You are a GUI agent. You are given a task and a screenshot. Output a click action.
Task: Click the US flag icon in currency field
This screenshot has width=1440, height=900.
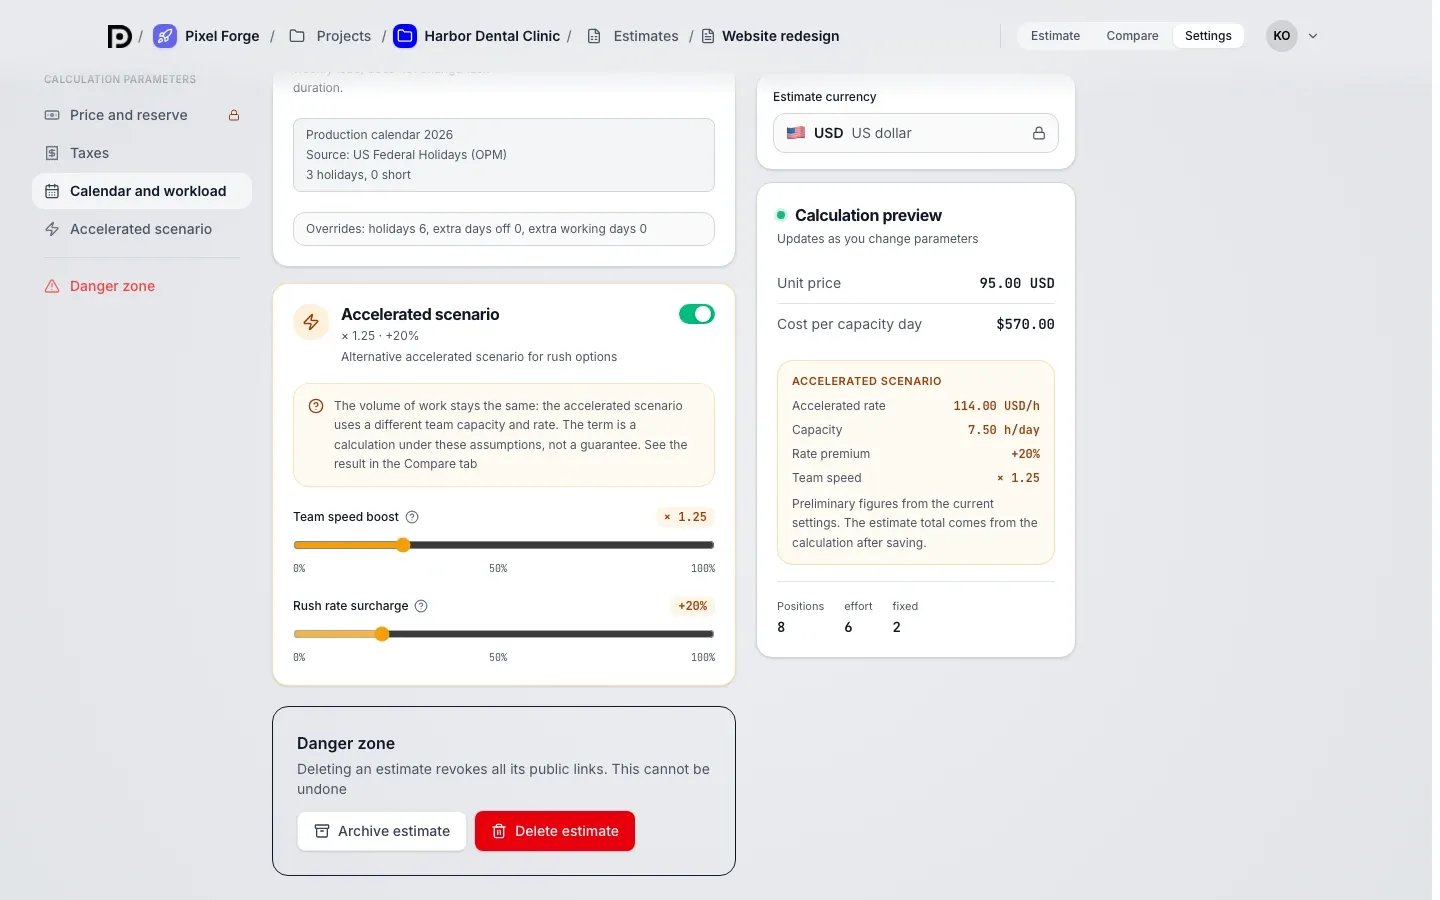point(796,133)
